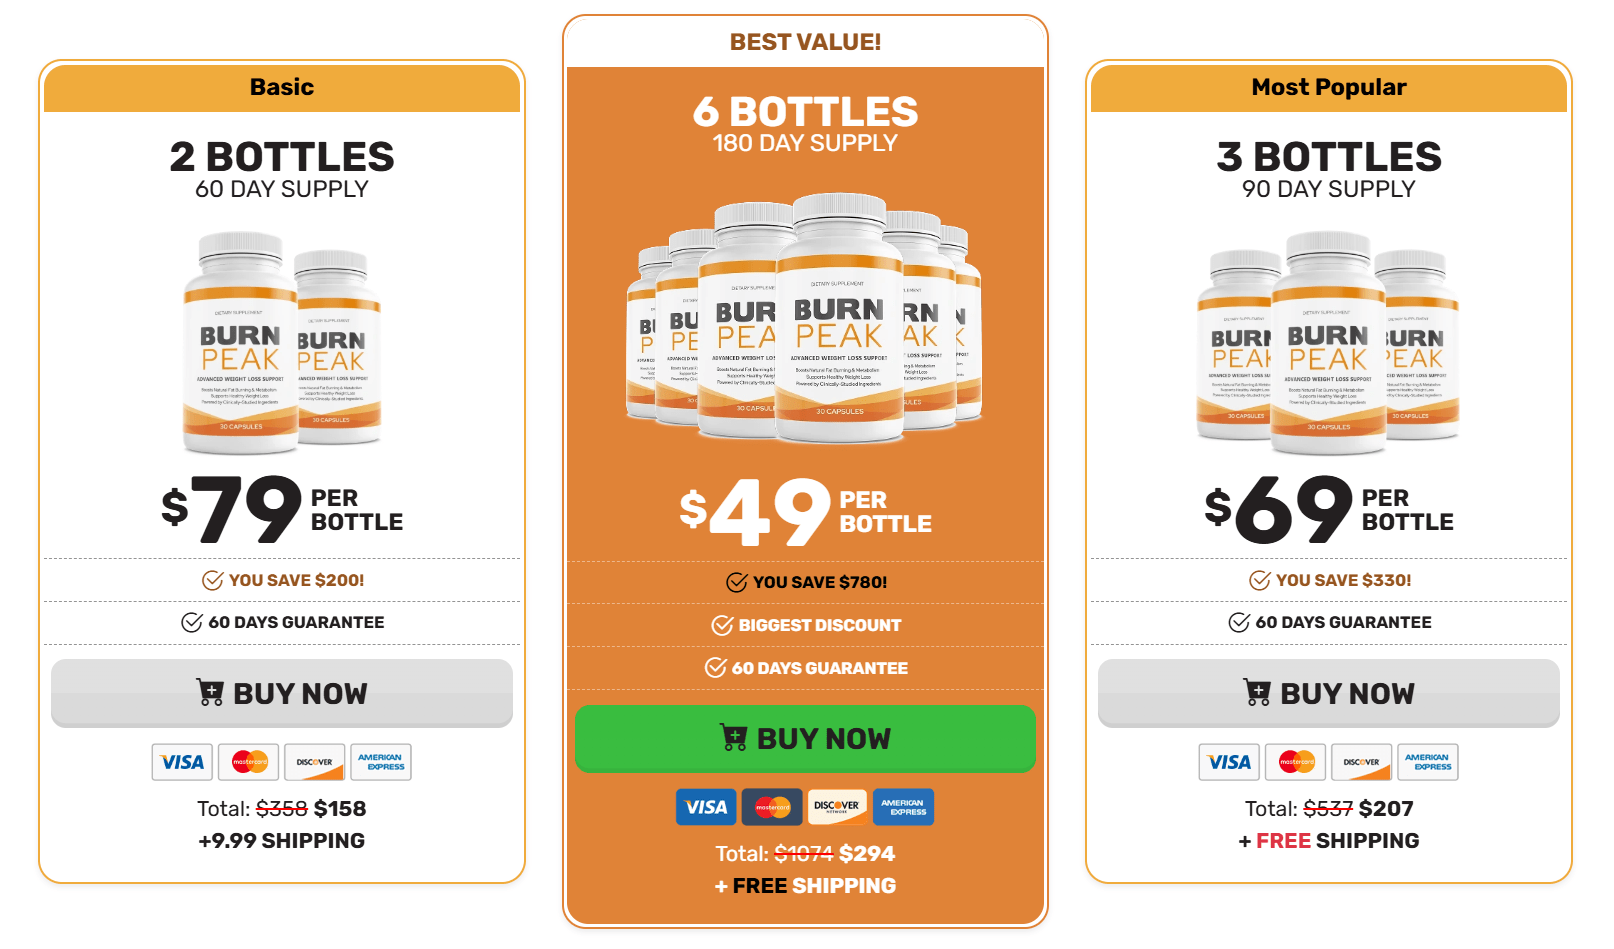Select the American Express icon under 6 bottles
This screenshot has width=1614, height=949.
[x=903, y=807]
